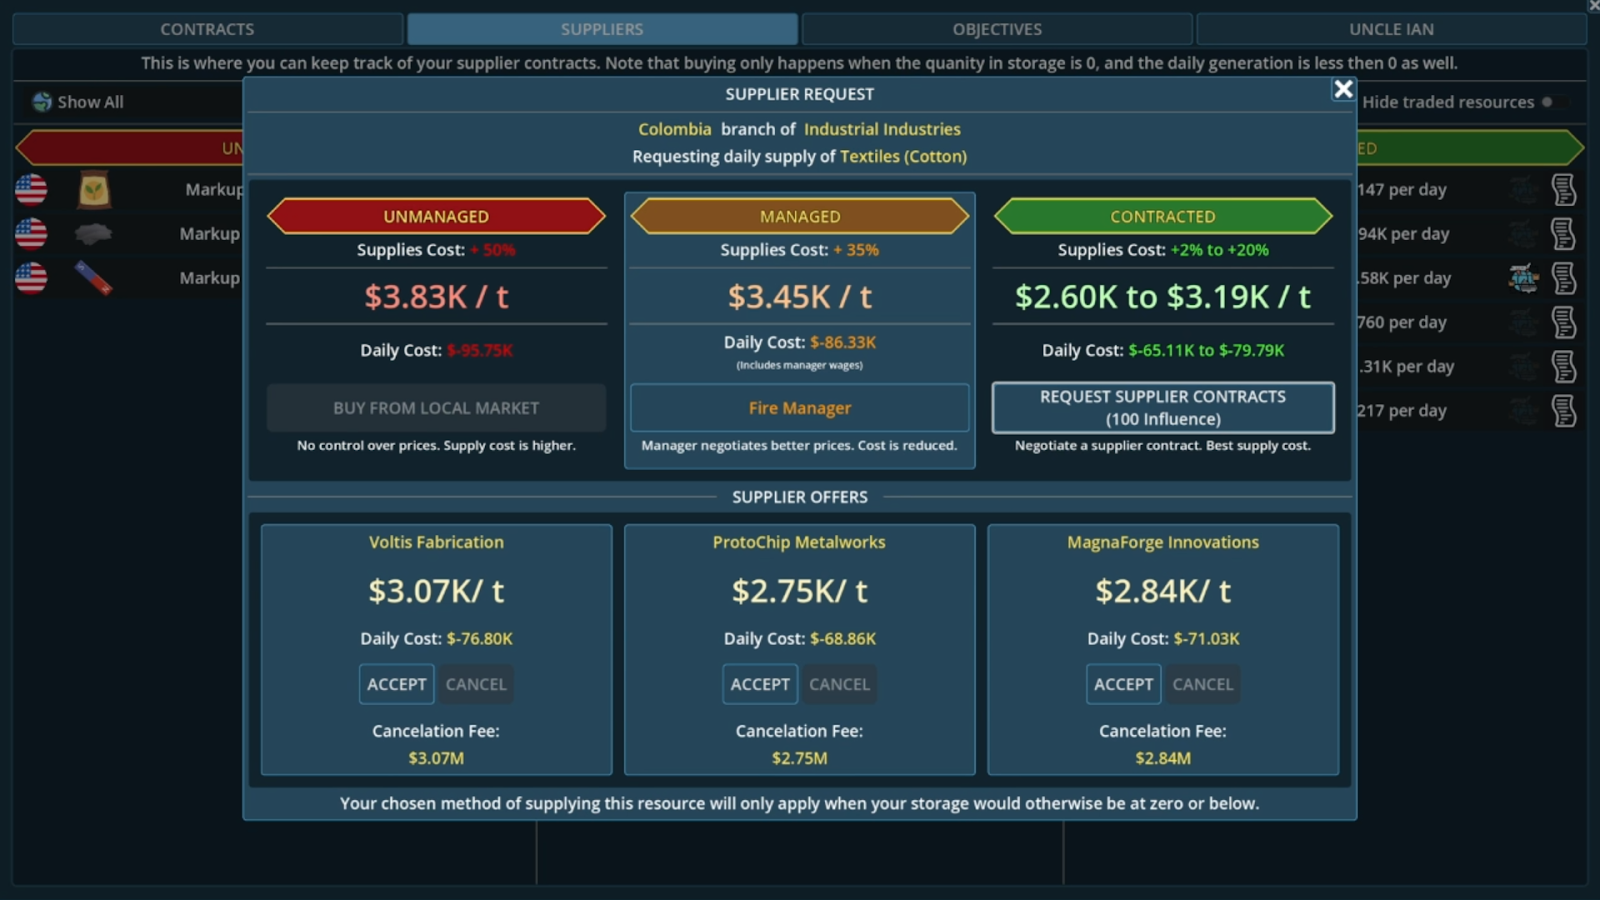The width and height of the screenshot is (1600, 900).
Task: Open the contract scroll on the 217 per day row
Action: coord(1563,411)
